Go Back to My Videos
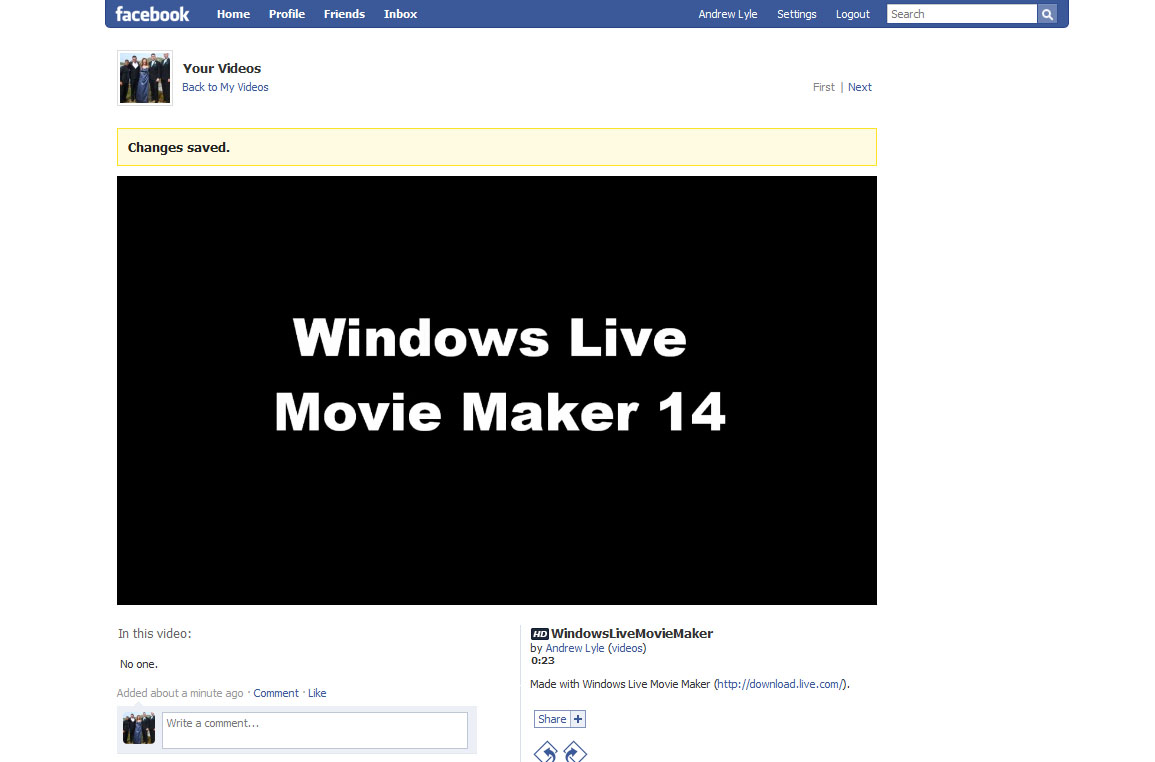1155x762 pixels. (x=225, y=87)
